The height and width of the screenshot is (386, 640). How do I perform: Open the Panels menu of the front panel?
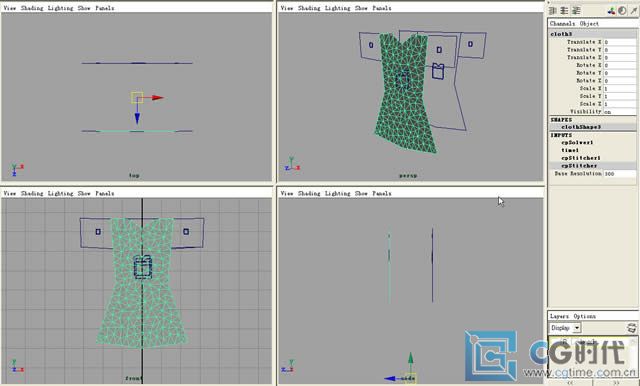coord(105,193)
